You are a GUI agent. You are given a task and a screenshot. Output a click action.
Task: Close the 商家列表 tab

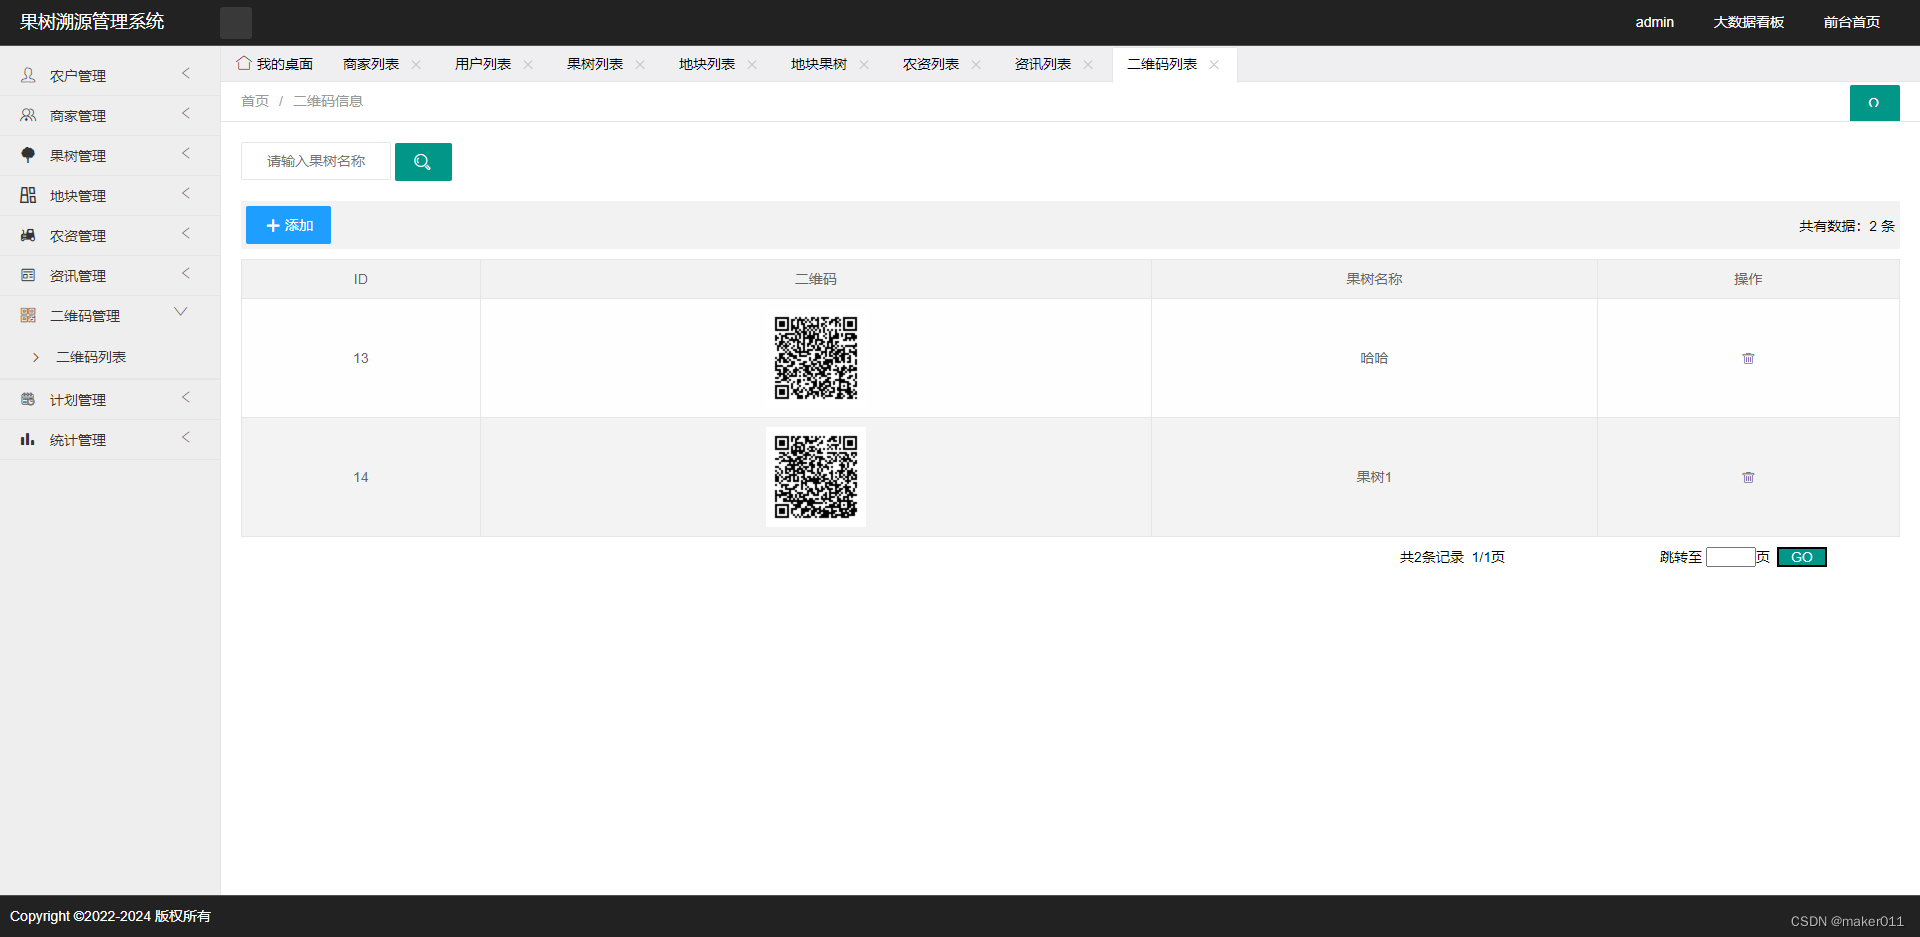(x=416, y=65)
